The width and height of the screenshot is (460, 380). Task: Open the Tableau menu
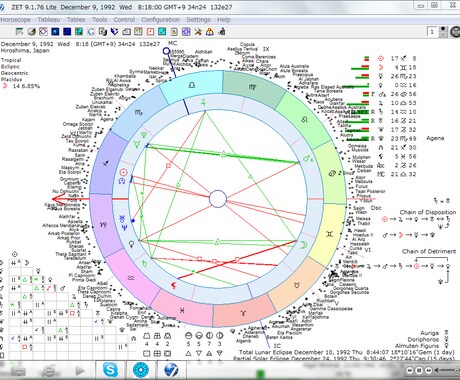(49, 20)
